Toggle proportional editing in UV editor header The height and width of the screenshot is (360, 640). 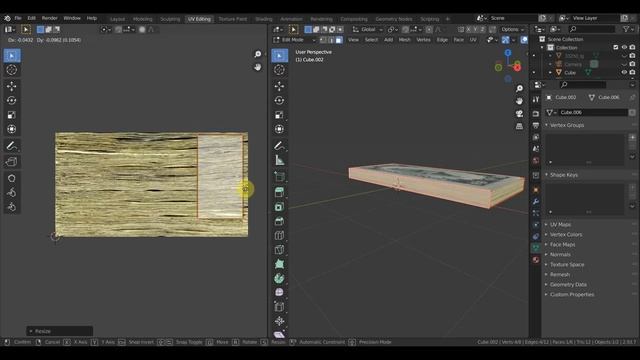[x=142, y=29]
